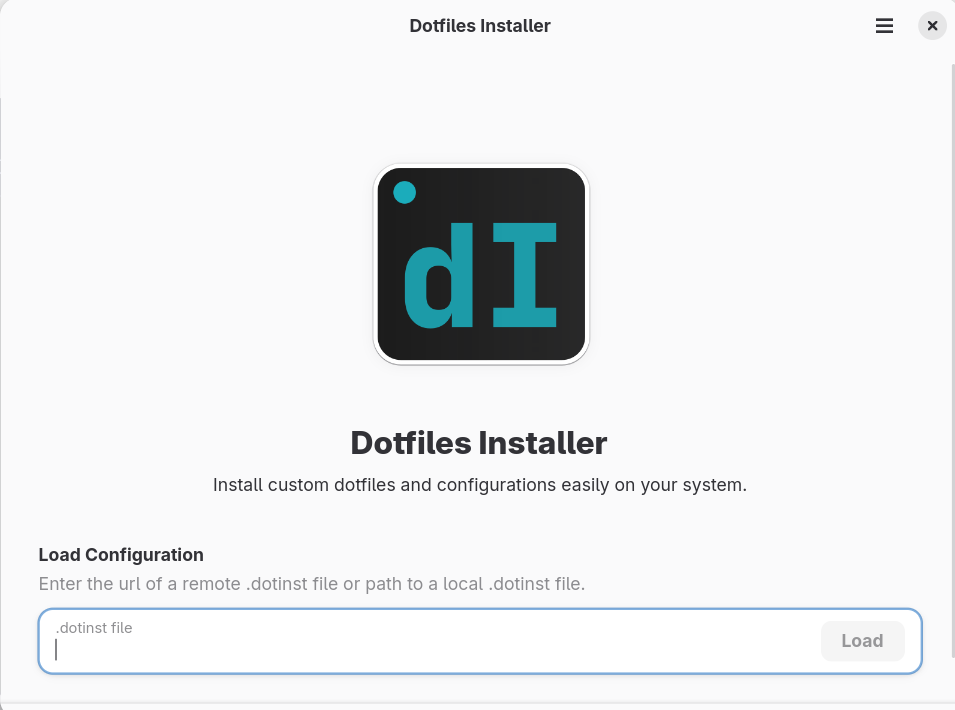The image size is (955, 710).
Task: Click the header bar title Dotfiles Installer
Action: point(480,26)
